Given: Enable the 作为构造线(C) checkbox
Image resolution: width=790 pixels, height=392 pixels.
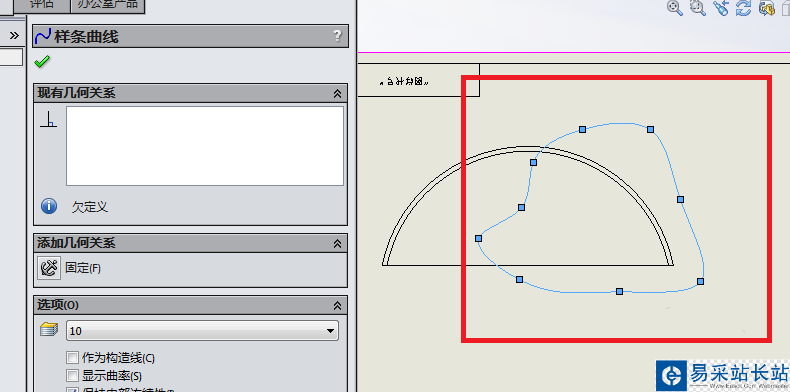Looking at the screenshot, I should point(73,358).
